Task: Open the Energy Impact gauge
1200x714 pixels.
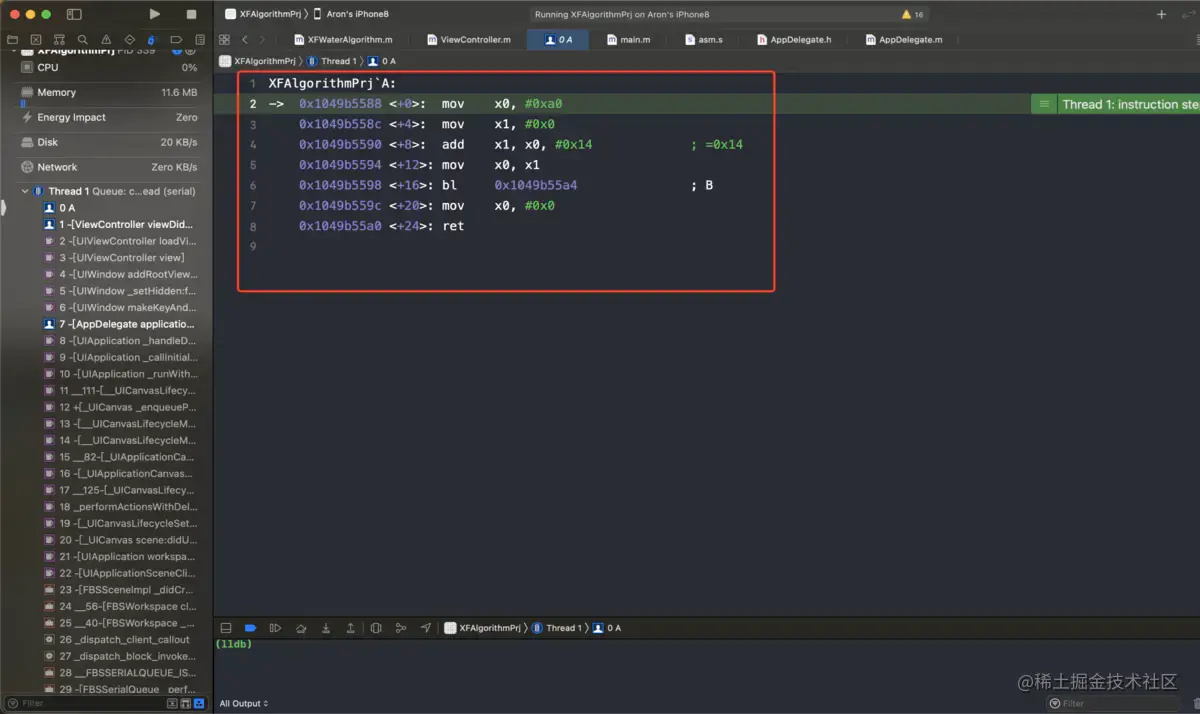Action: pyautogui.click(x=110, y=117)
